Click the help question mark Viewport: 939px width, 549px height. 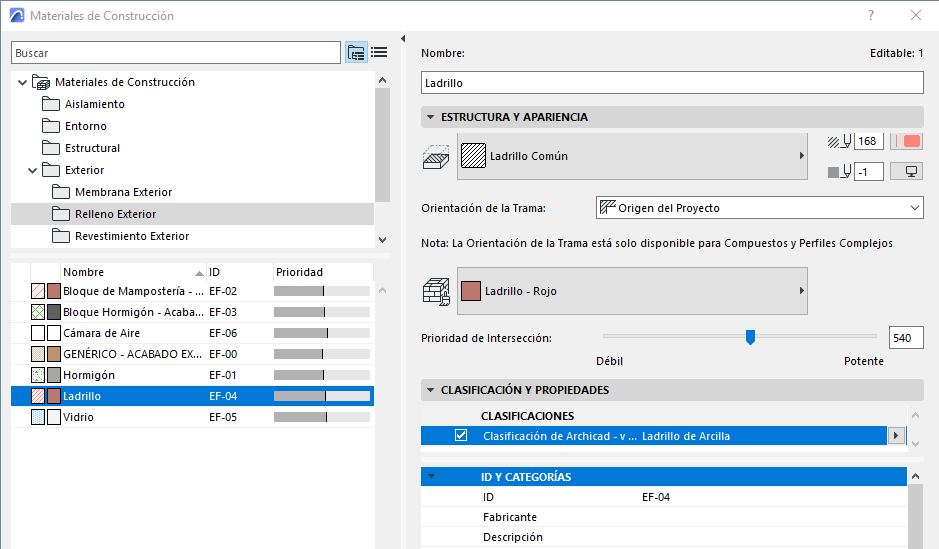(871, 16)
